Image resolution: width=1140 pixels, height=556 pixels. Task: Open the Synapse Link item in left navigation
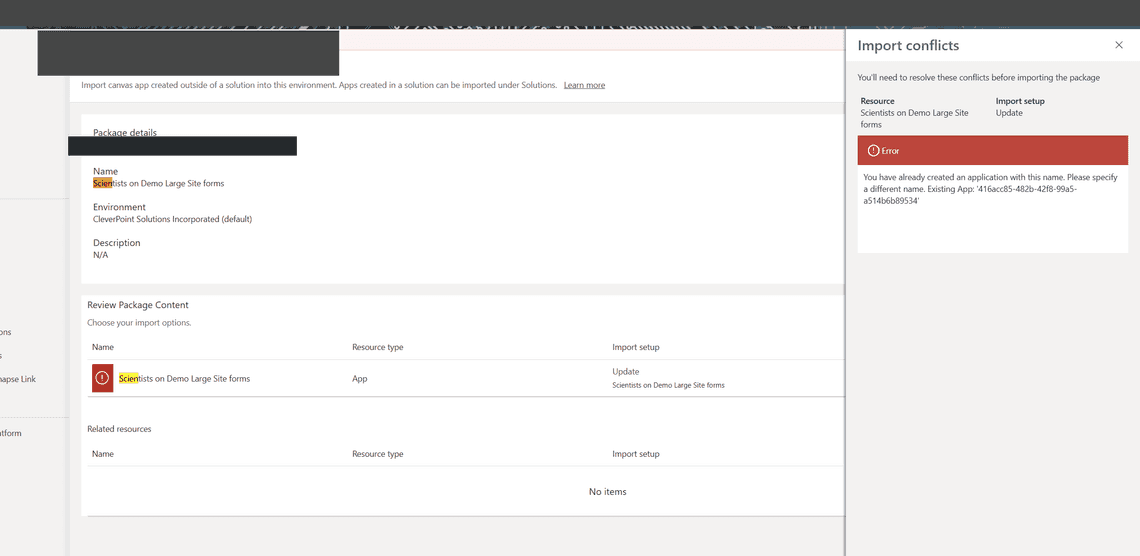click(x=18, y=379)
